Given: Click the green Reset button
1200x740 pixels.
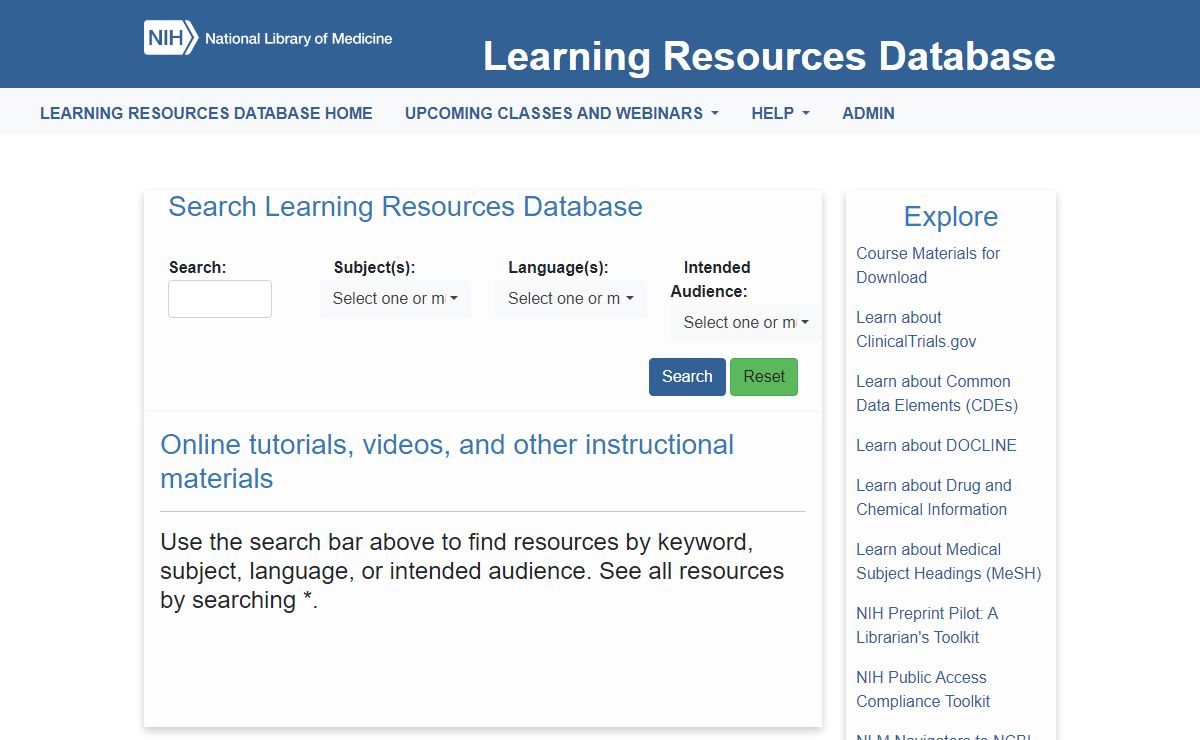Looking at the screenshot, I should coord(764,377).
